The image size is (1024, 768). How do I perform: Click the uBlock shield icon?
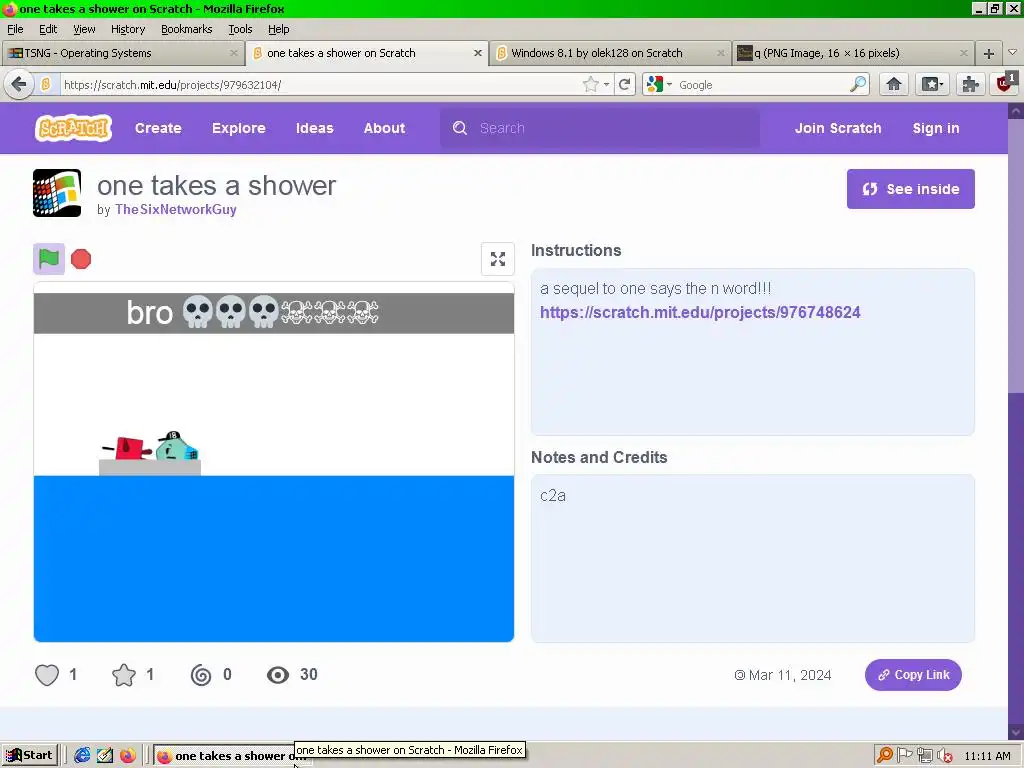(1006, 84)
